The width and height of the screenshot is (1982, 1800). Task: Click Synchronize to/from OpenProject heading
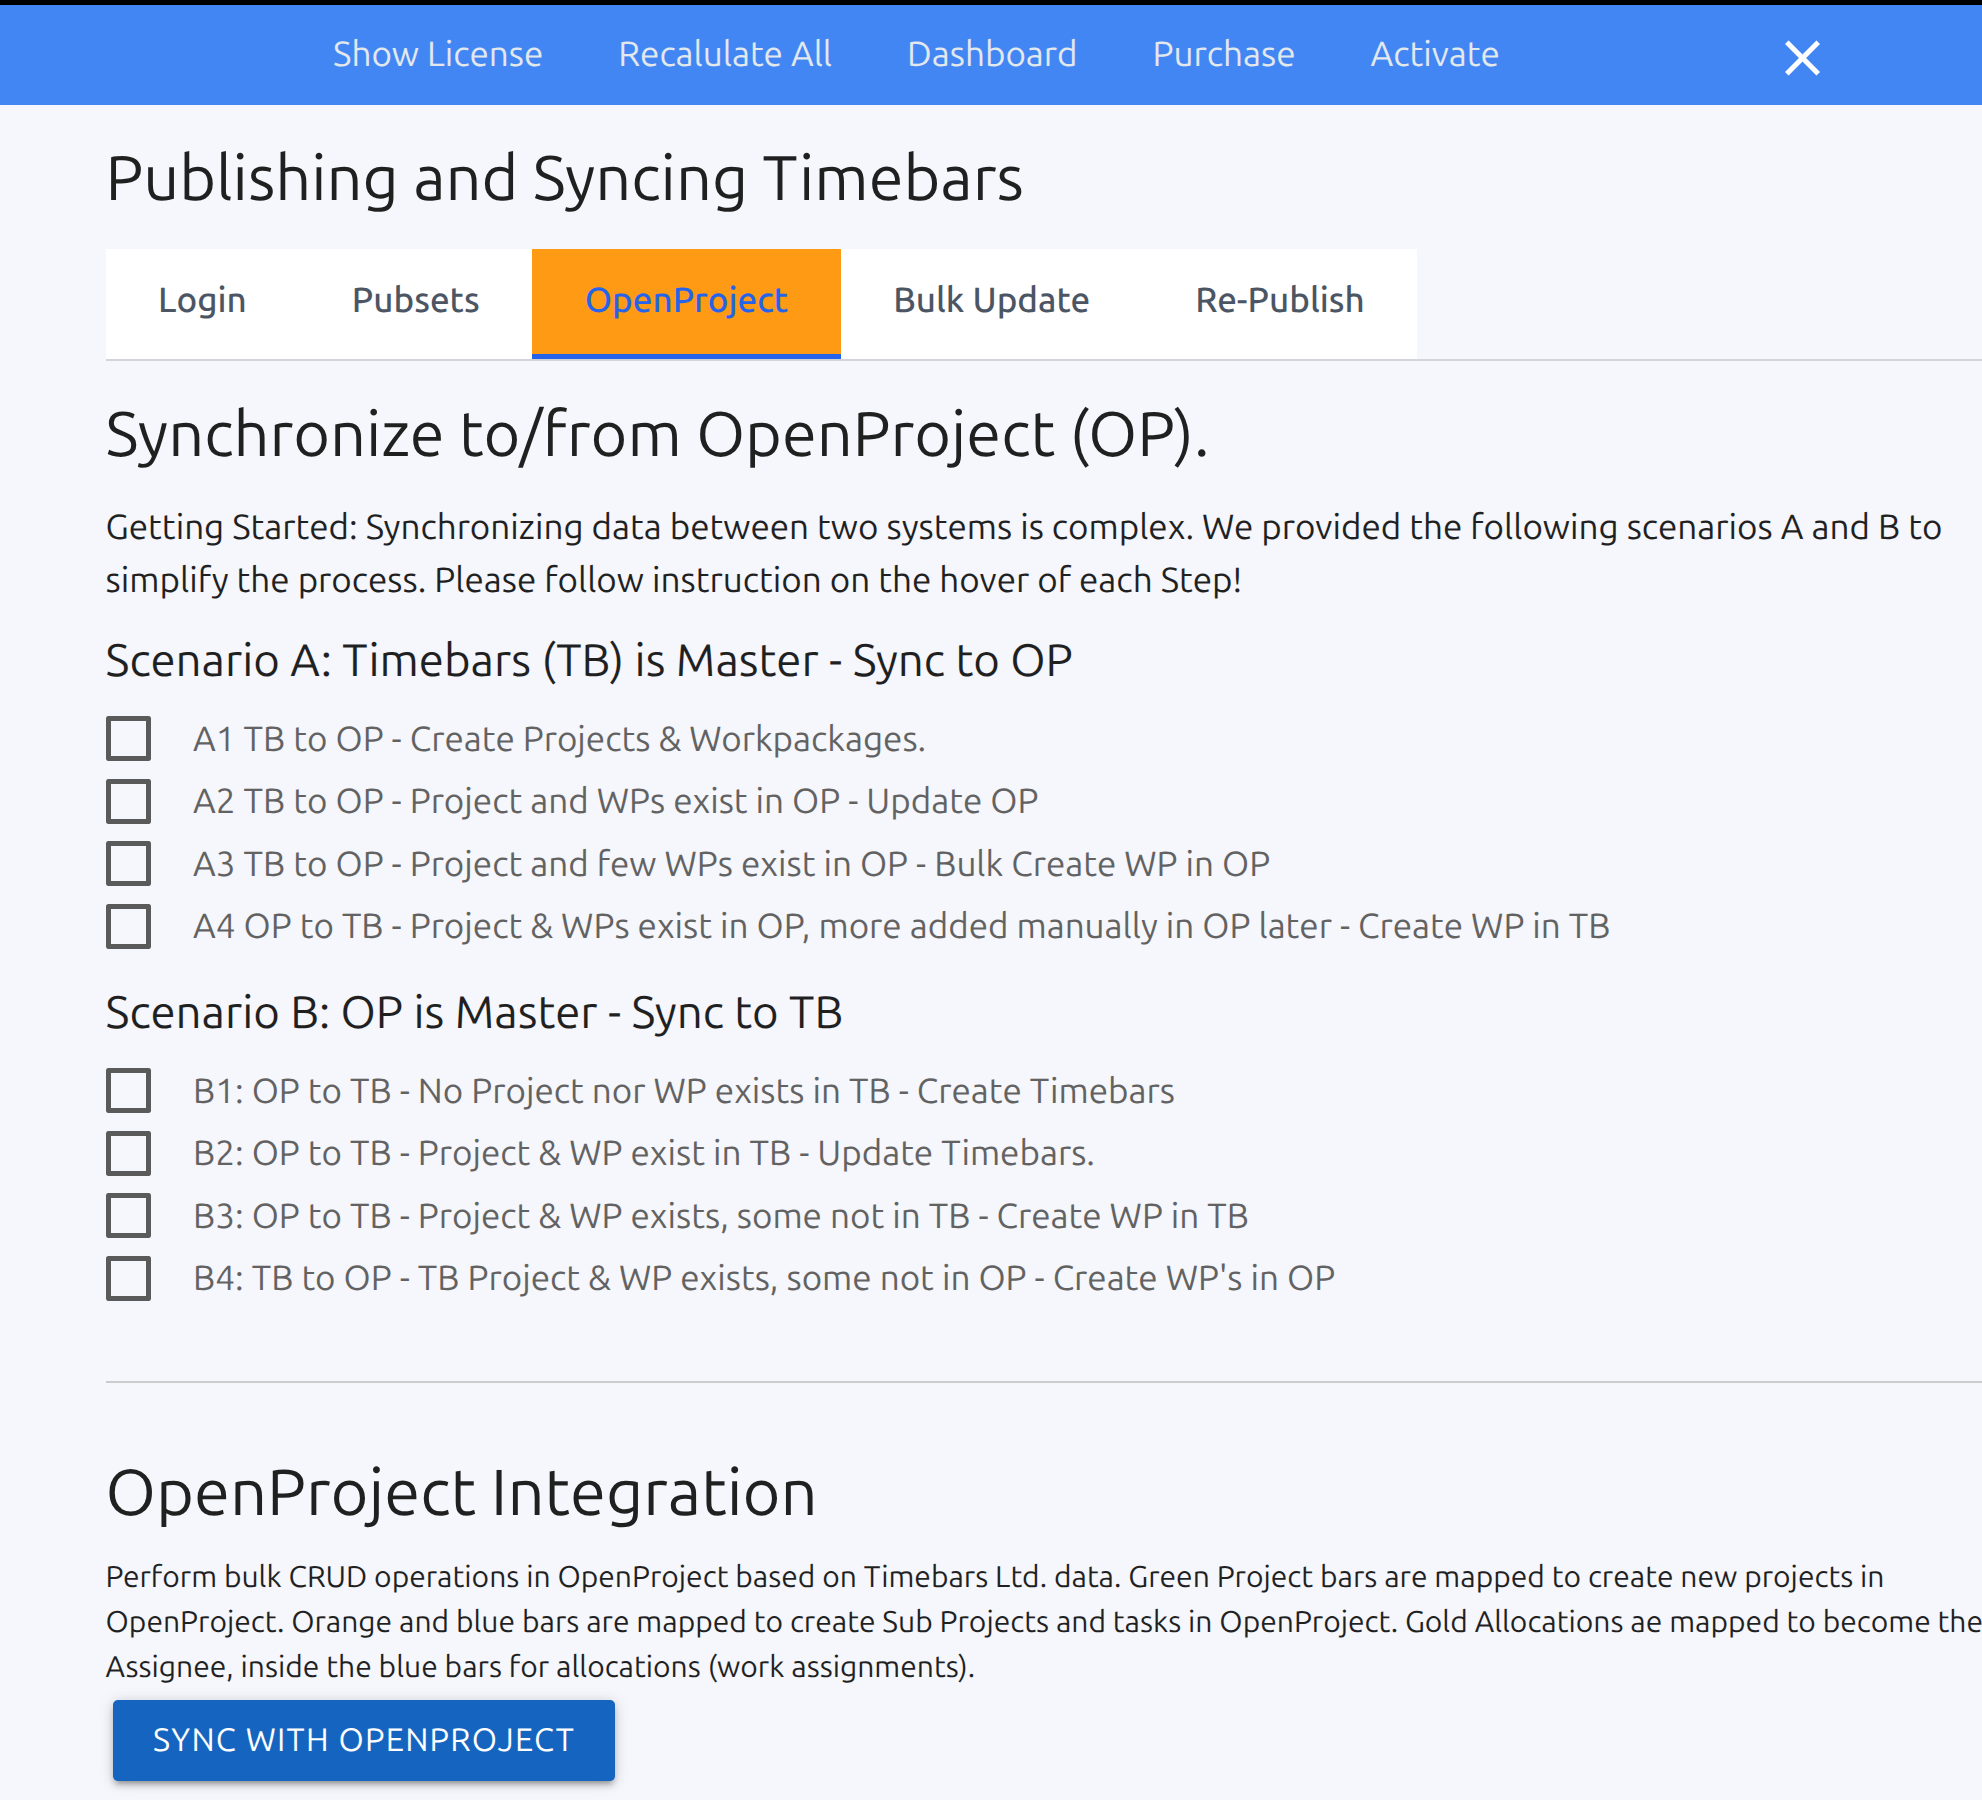[x=657, y=436]
